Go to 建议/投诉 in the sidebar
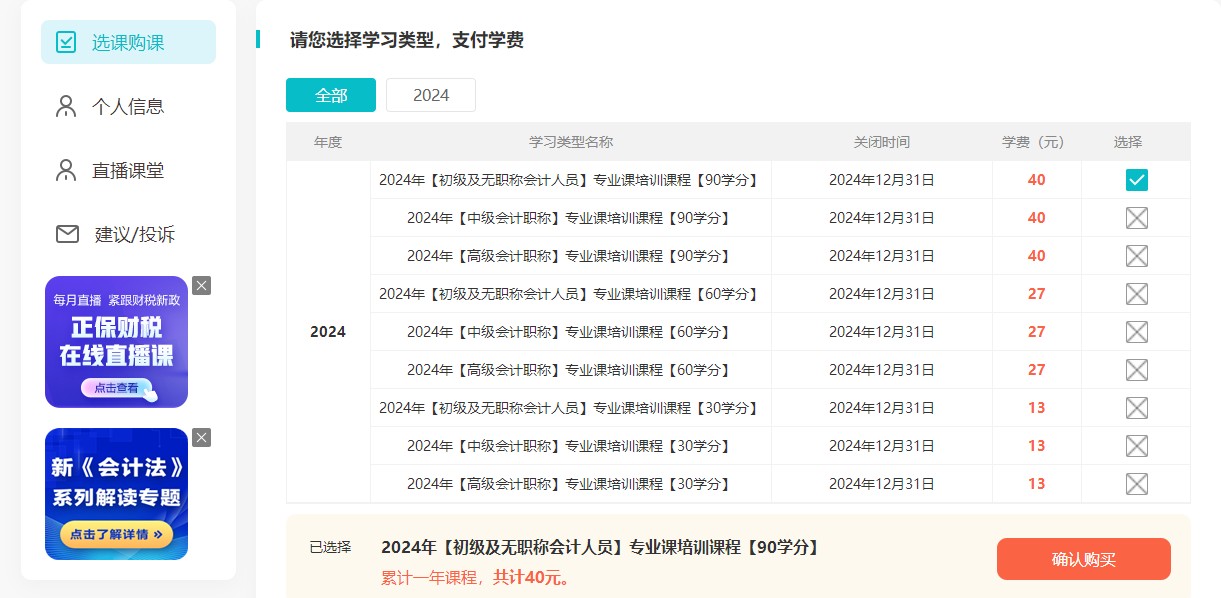1221x598 pixels. (134, 234)
